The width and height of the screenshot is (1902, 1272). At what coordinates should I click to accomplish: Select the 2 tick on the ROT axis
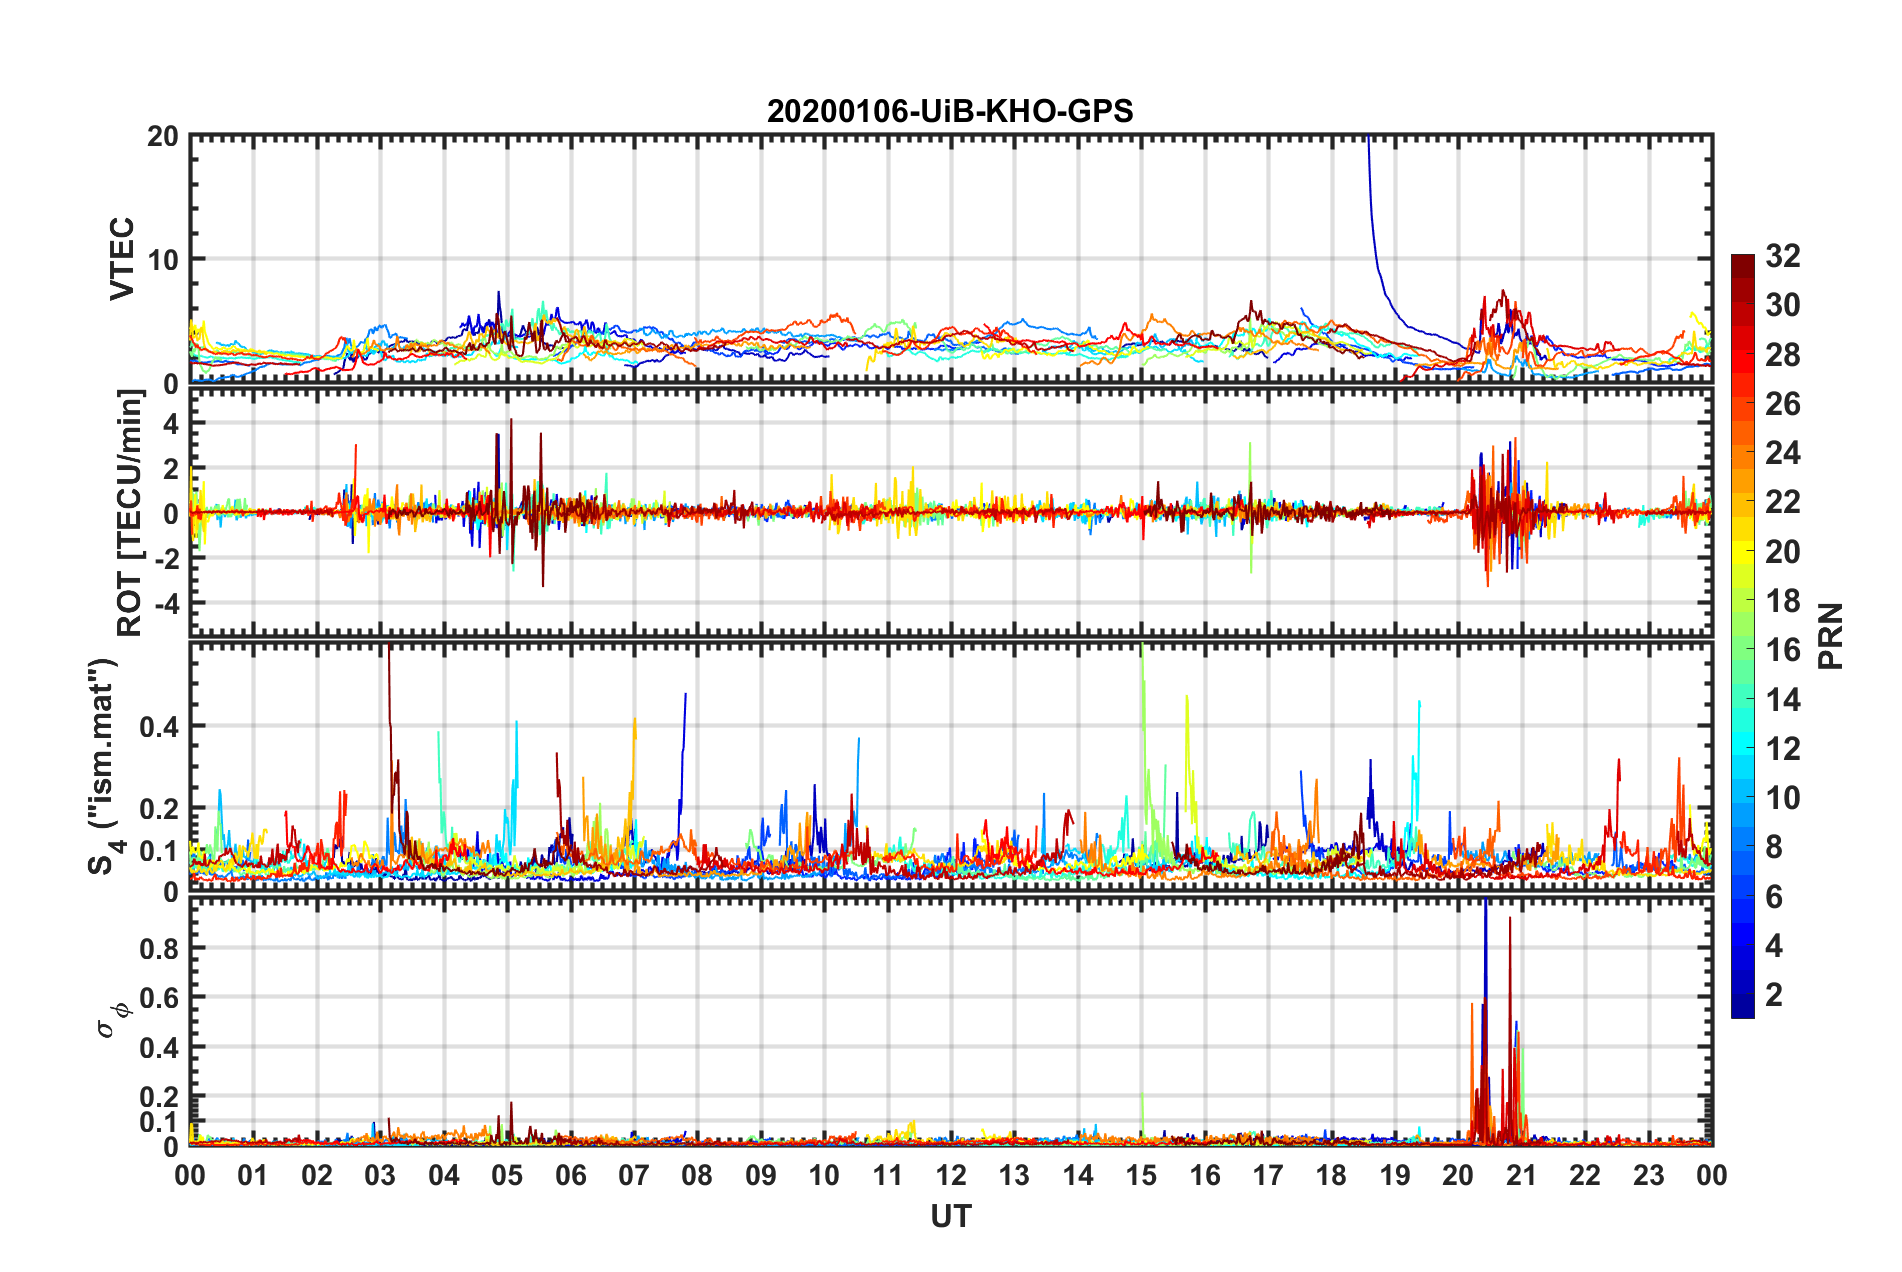pos(171,469)
